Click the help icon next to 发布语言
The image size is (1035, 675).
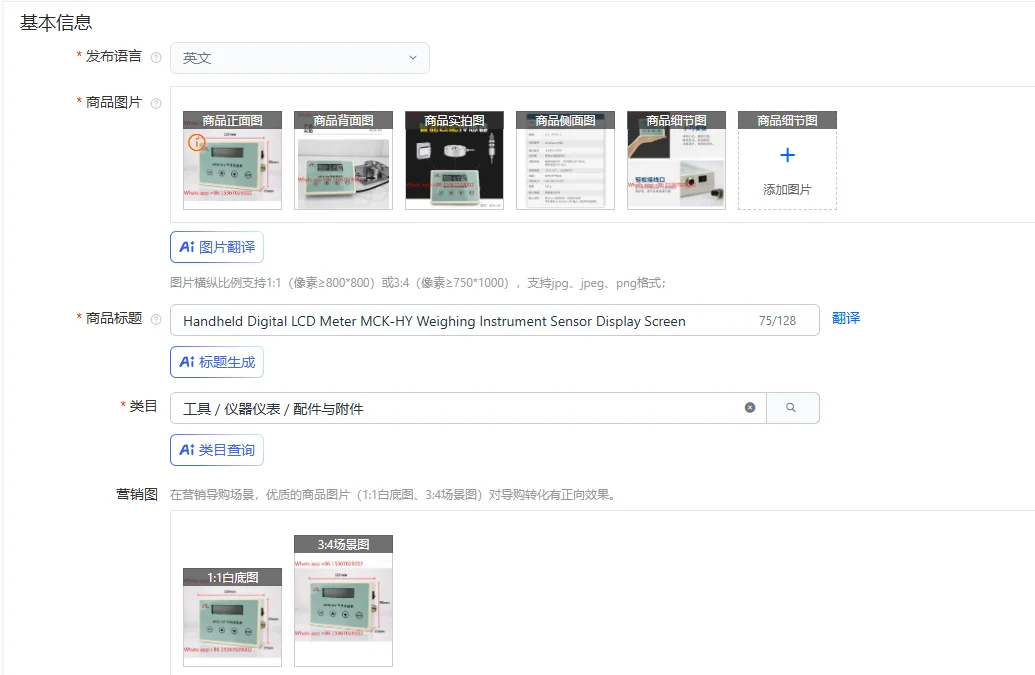click(156, 57)
